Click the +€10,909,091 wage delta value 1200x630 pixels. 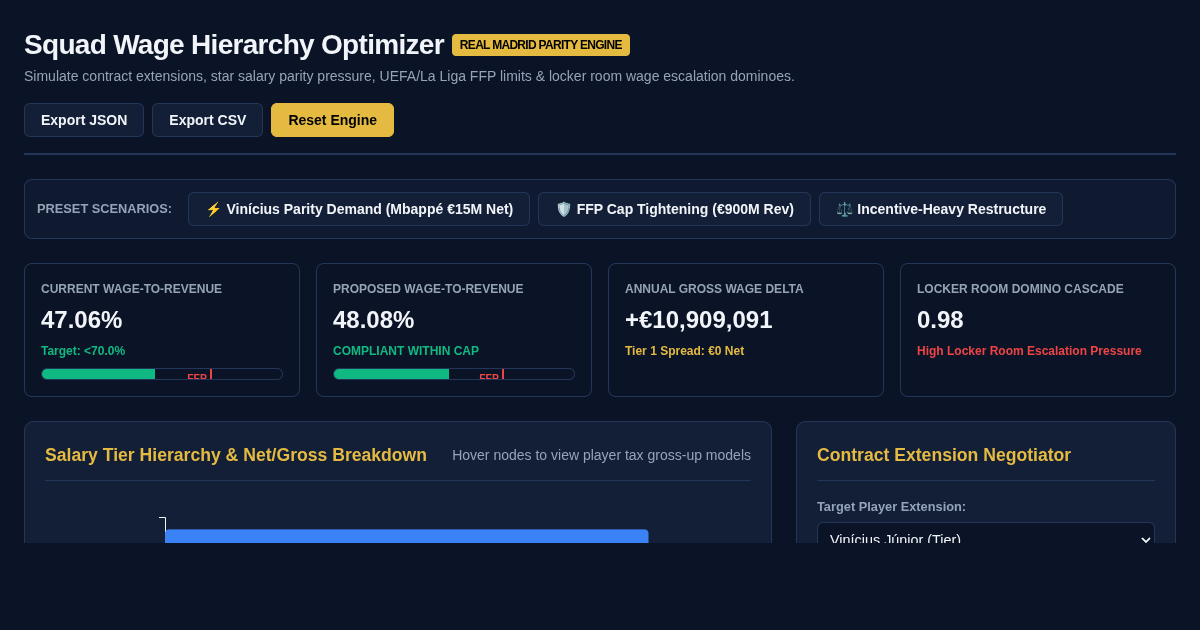coord(699,320)
